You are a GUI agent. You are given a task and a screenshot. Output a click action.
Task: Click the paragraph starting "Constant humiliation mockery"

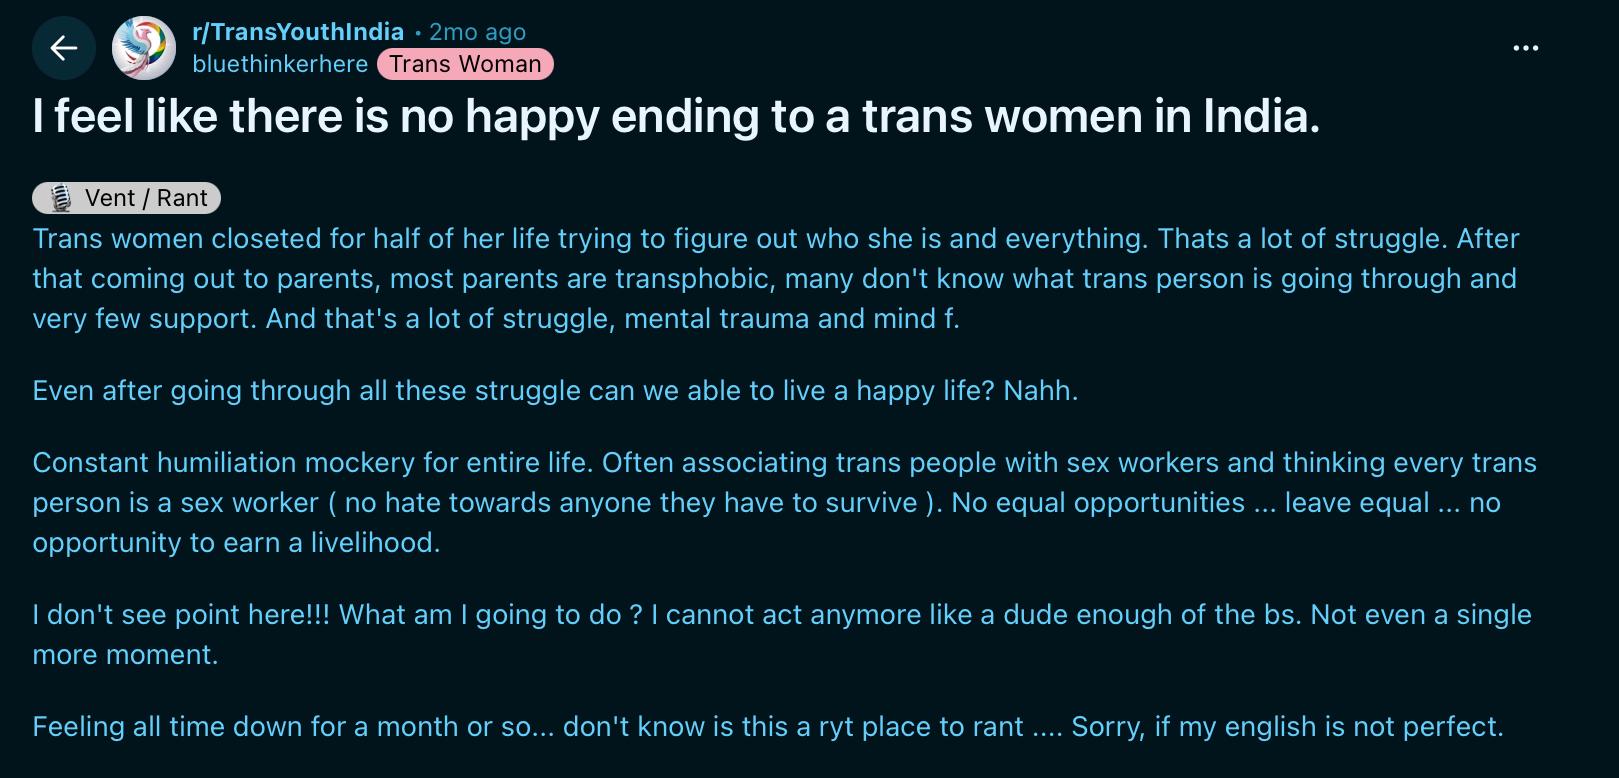click(x=784, y=502)
